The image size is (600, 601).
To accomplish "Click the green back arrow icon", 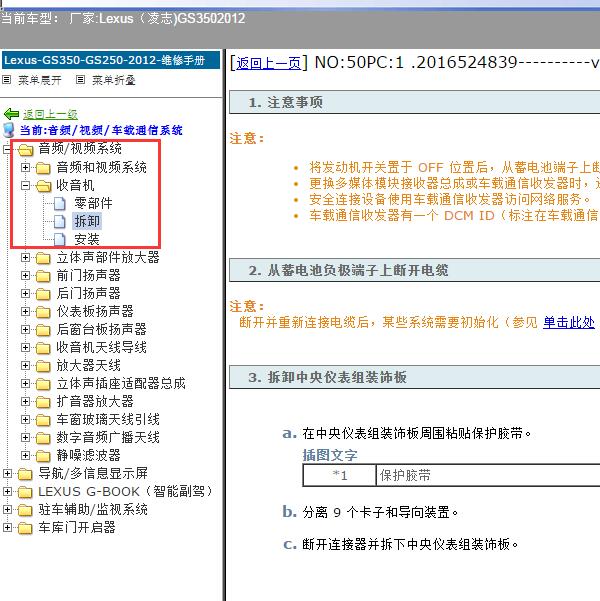I will (x=11, y=114).
